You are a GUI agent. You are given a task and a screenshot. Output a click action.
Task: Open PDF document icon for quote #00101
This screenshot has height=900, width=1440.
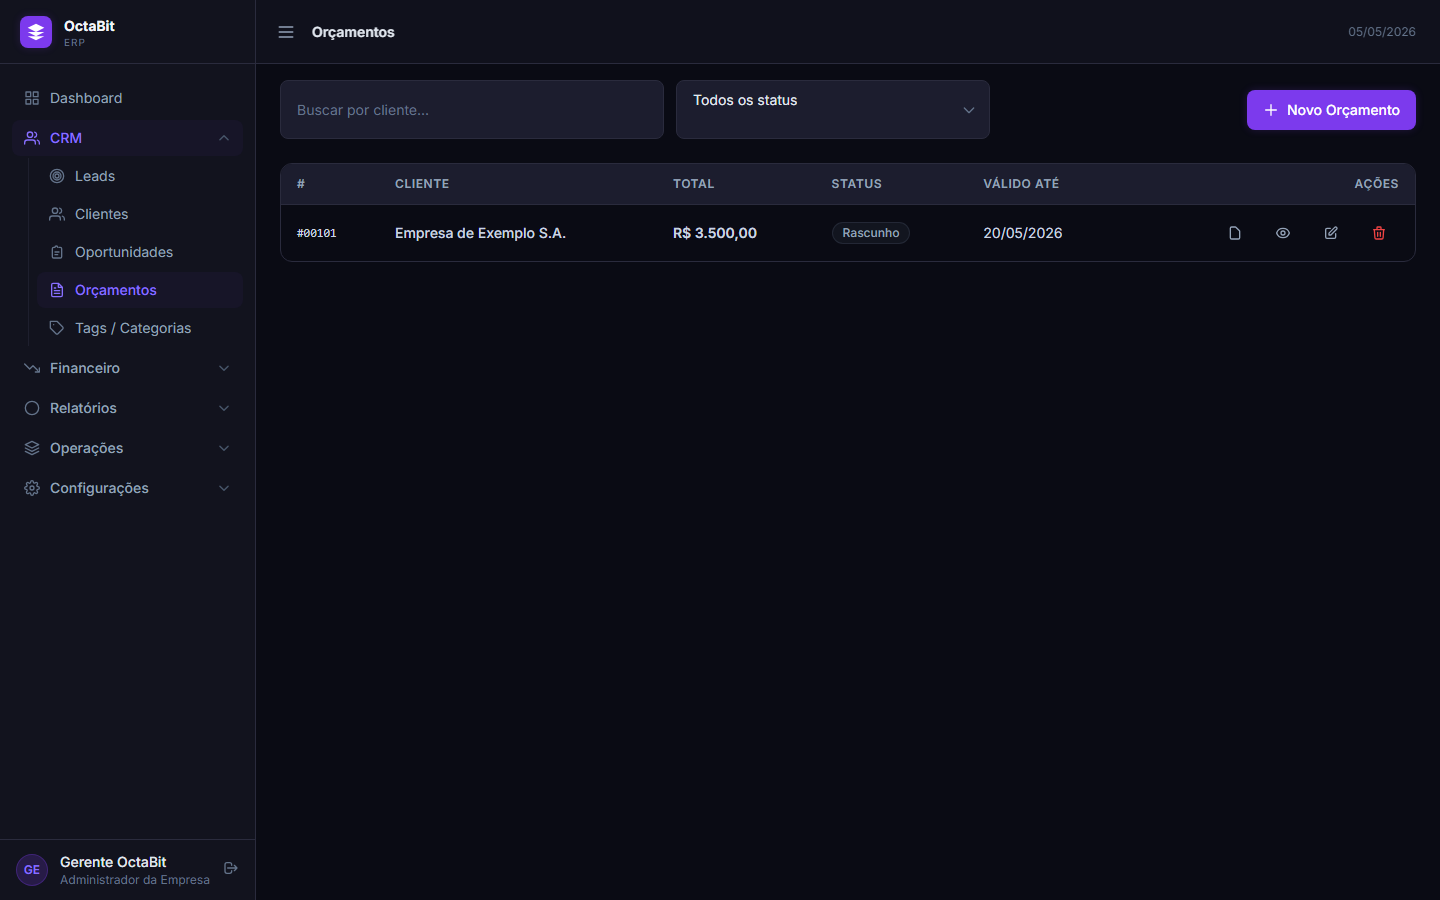[1235, 233]
